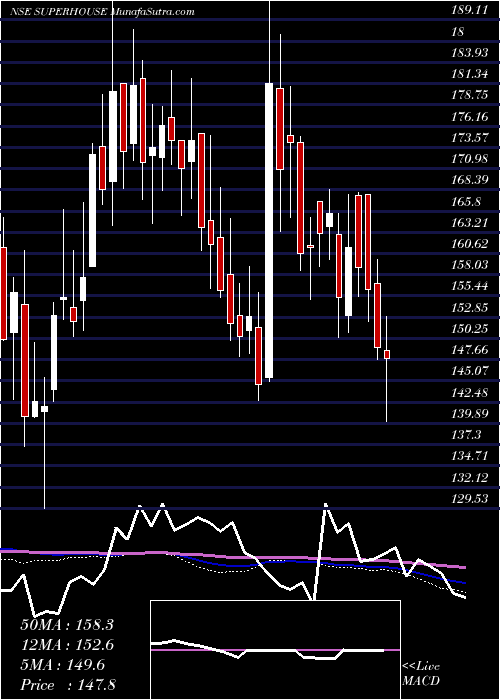Select price level 158.03 on the axis

pyautogui.click(x=469, y=265)
